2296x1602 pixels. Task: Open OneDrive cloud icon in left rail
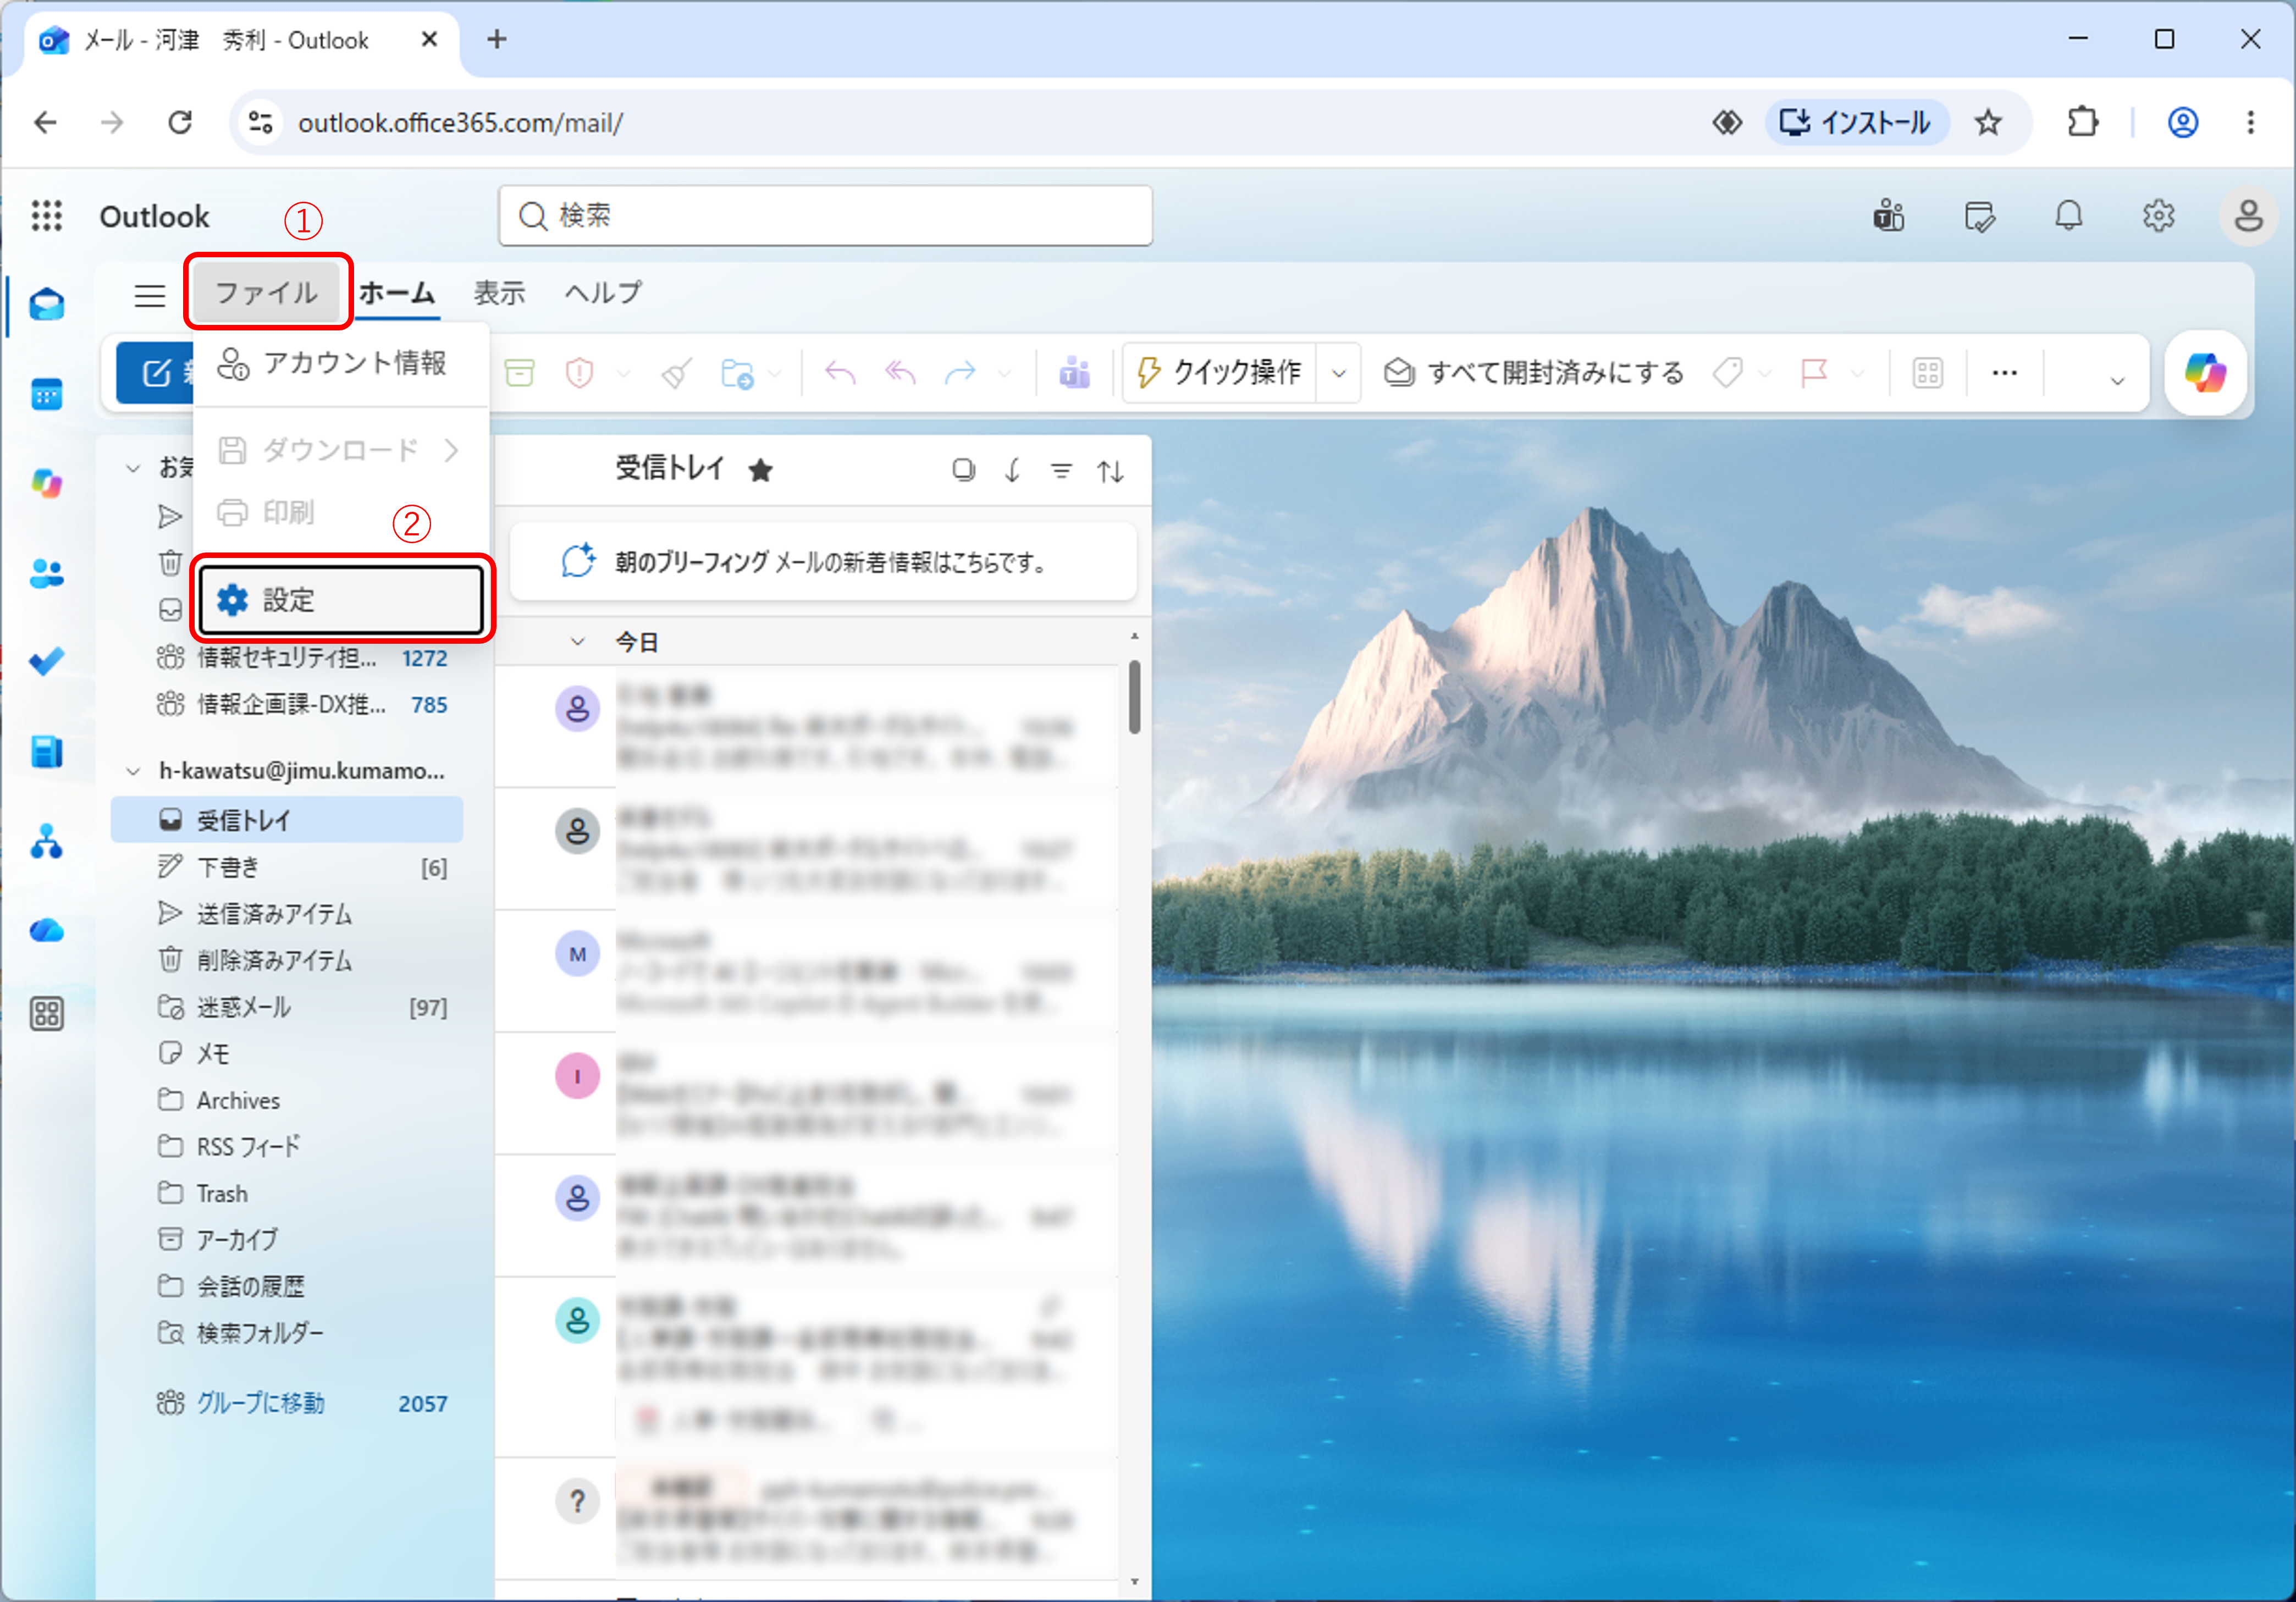click(x=46, y=931)
